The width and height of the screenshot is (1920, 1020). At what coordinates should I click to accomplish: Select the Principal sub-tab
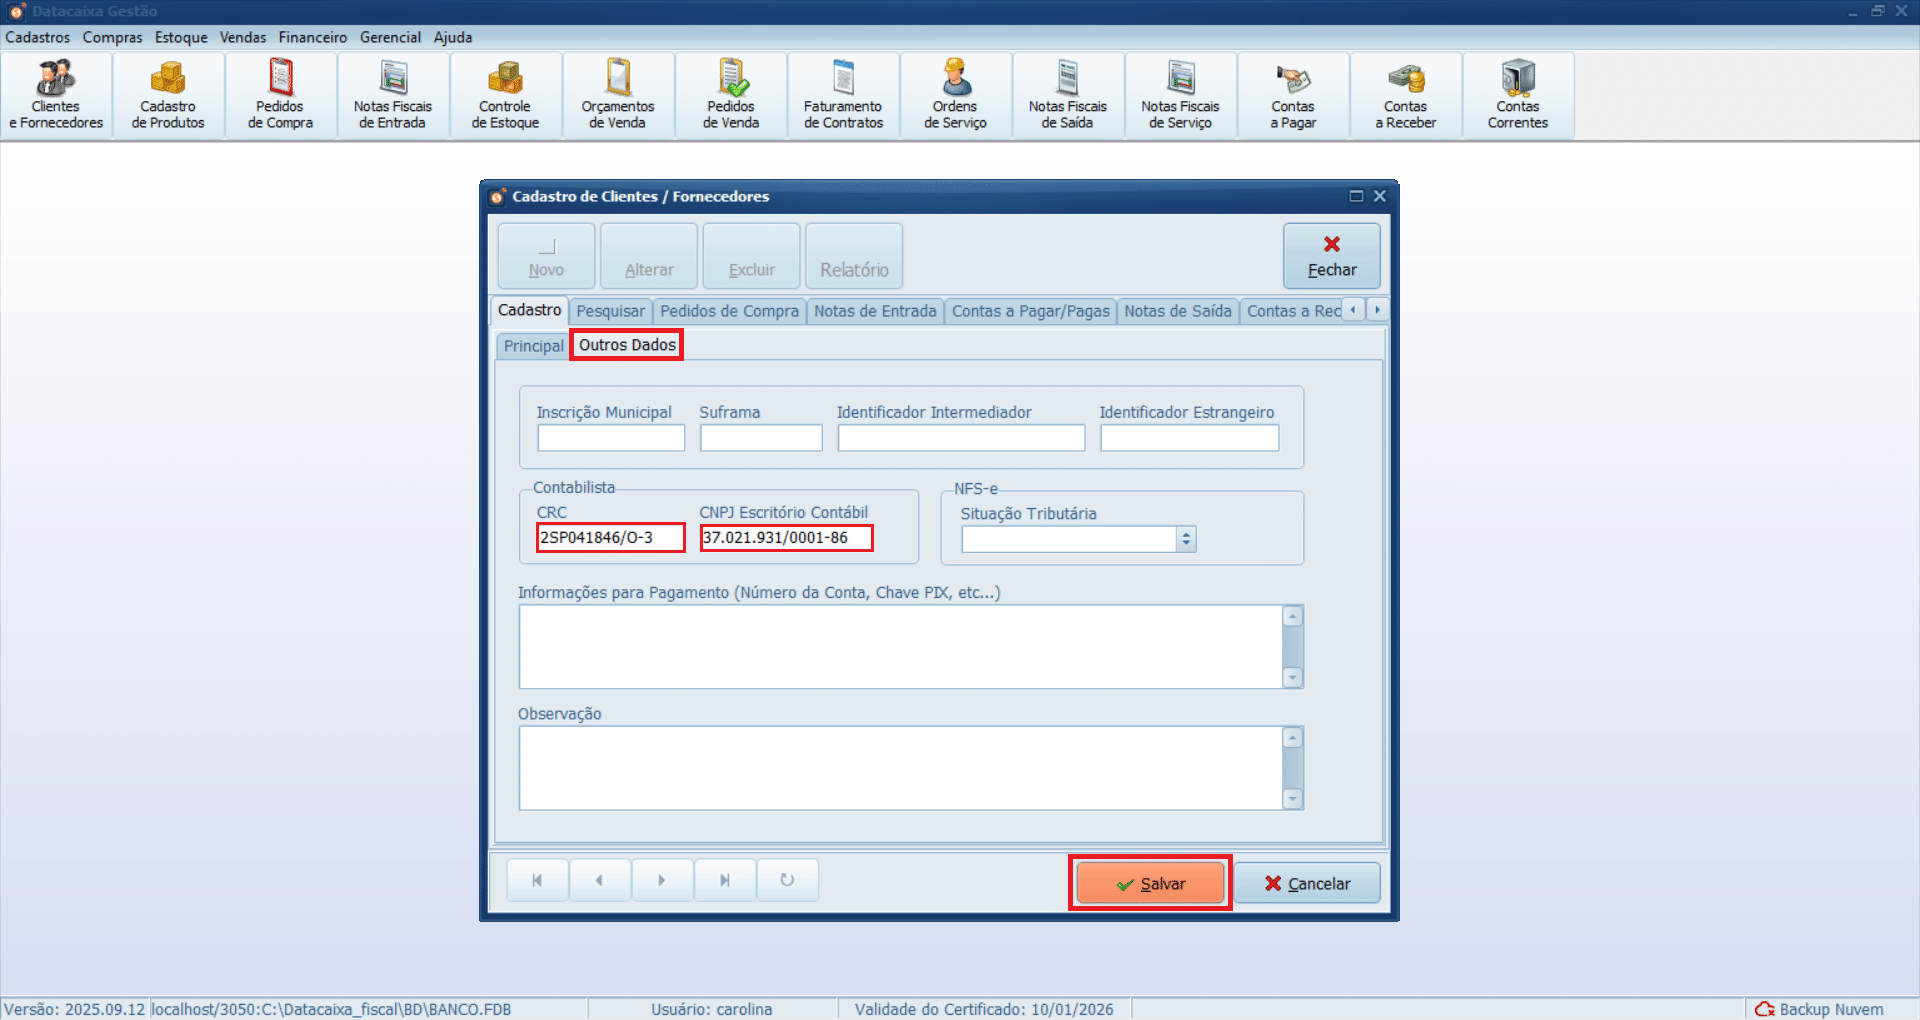coord(533,346)
